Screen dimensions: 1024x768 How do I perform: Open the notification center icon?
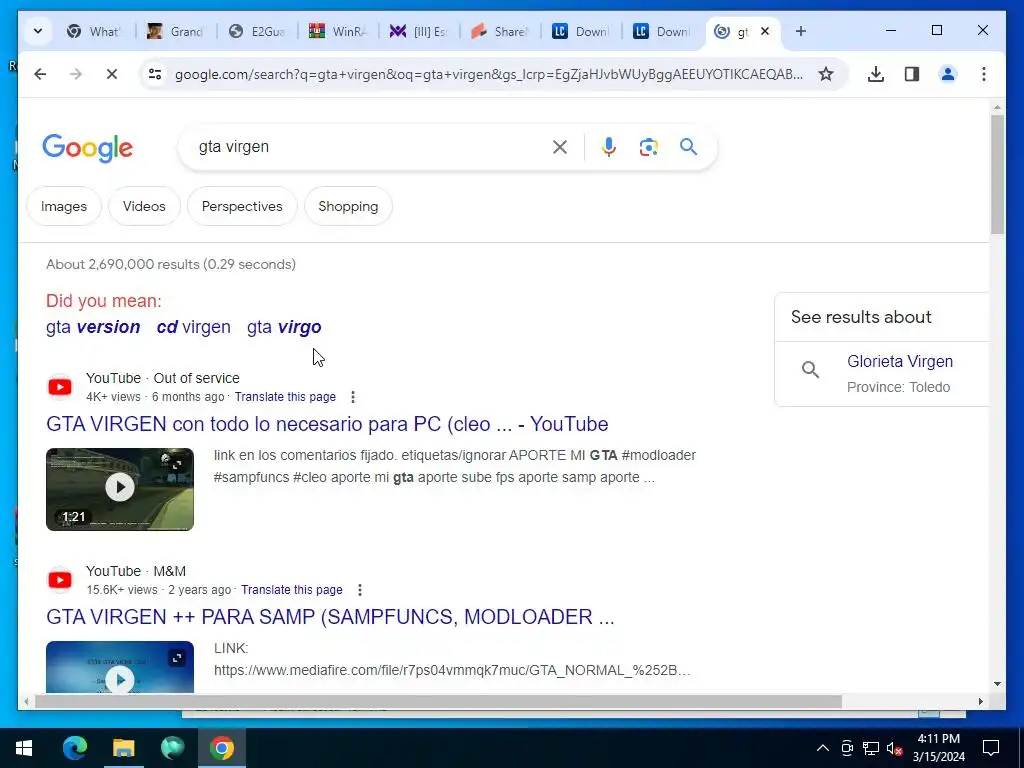tap(991, 748)
